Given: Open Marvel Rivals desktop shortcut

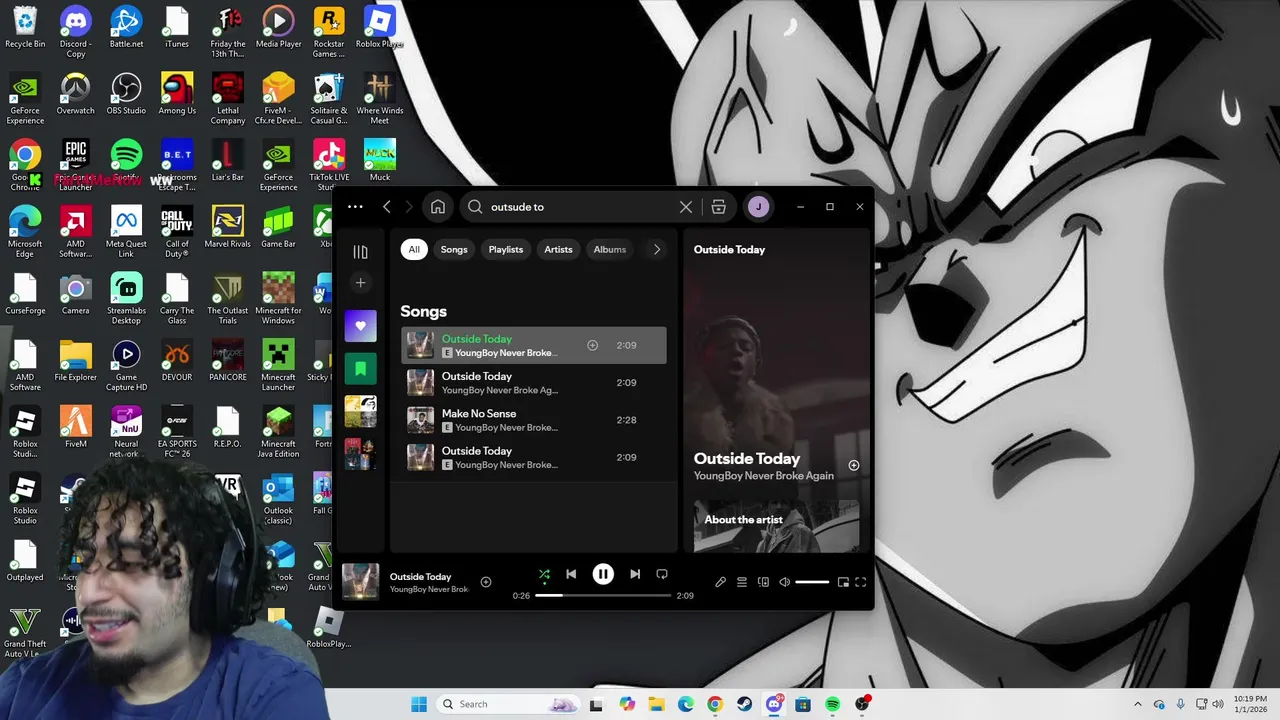Looking at the screenshot, I should tap(228, 227).
